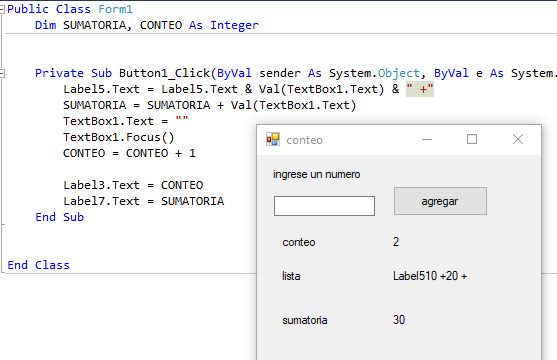Click the 'sumatoria' label
The image size is (557, 360).
pos(305,320)
